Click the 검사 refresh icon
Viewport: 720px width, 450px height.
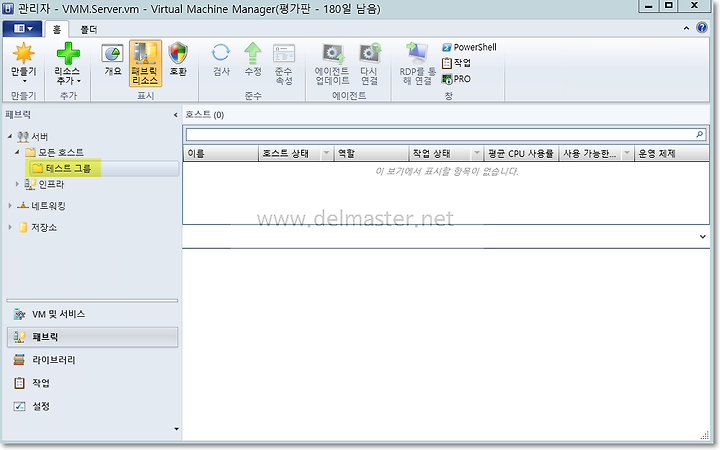click(x=221, y=53)
